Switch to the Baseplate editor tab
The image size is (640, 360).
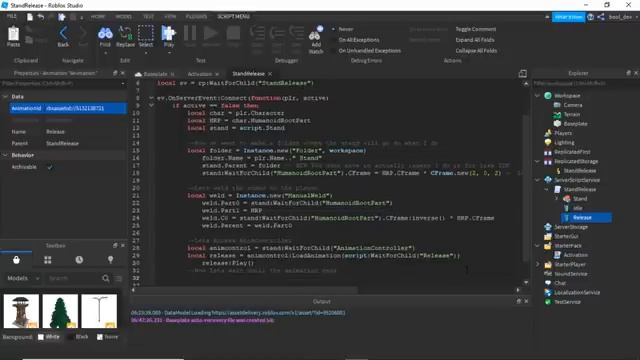tap(155, 74)
